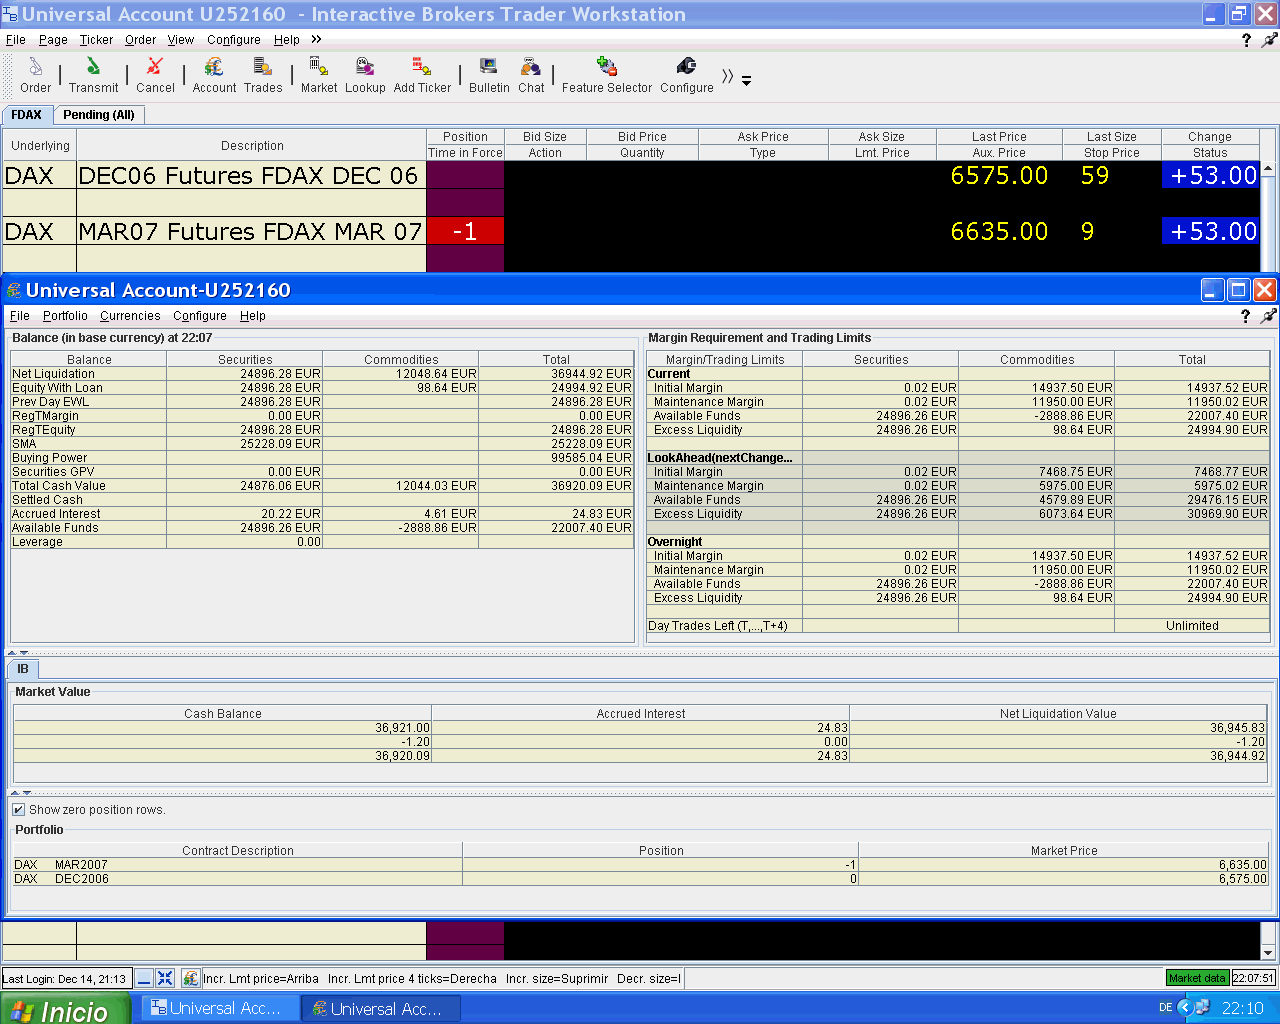Viewport: 1280px width, 1024px height.
Task: Click help question mark in main window
Action: [1246, 40]
